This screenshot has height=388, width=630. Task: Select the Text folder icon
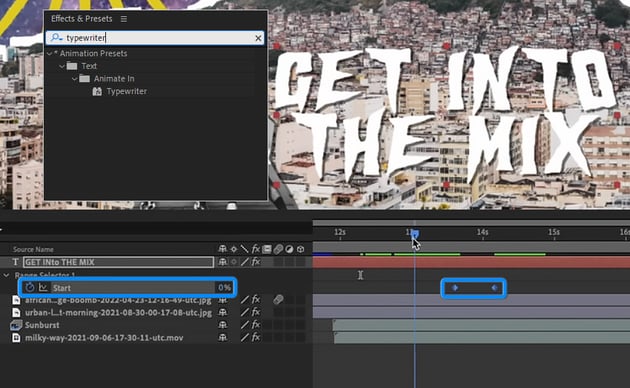coord(72,66)
